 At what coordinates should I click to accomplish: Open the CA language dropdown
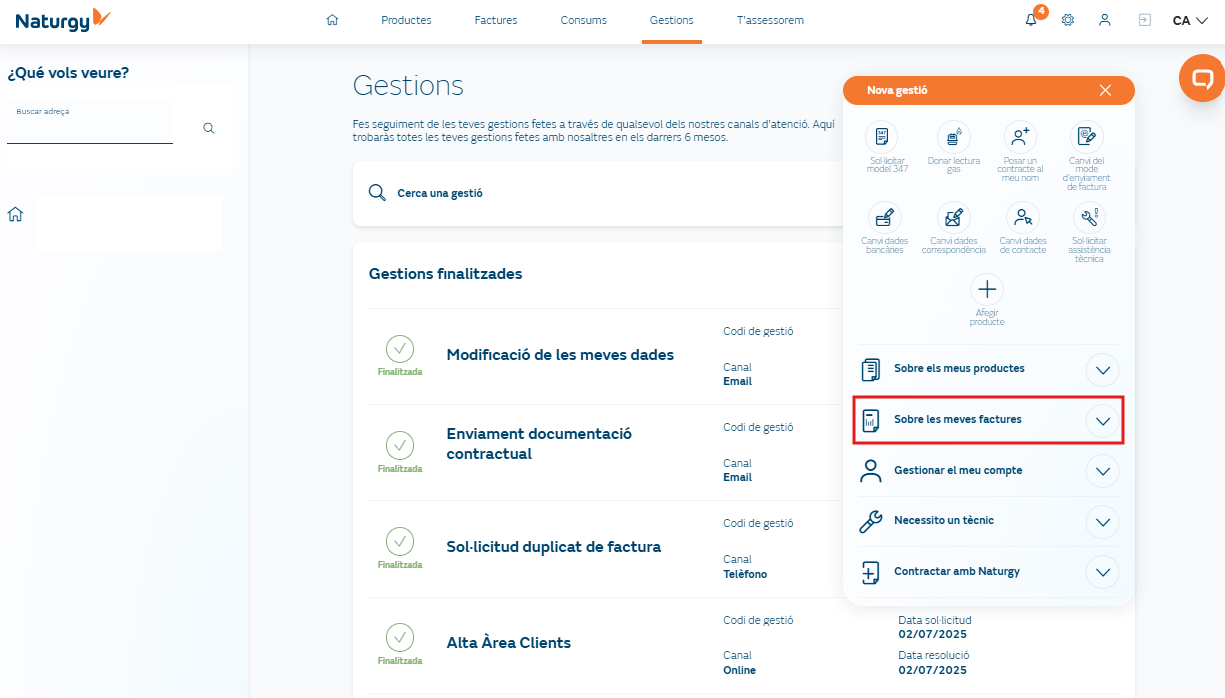pyautogui.click(x=1189, y=20)
